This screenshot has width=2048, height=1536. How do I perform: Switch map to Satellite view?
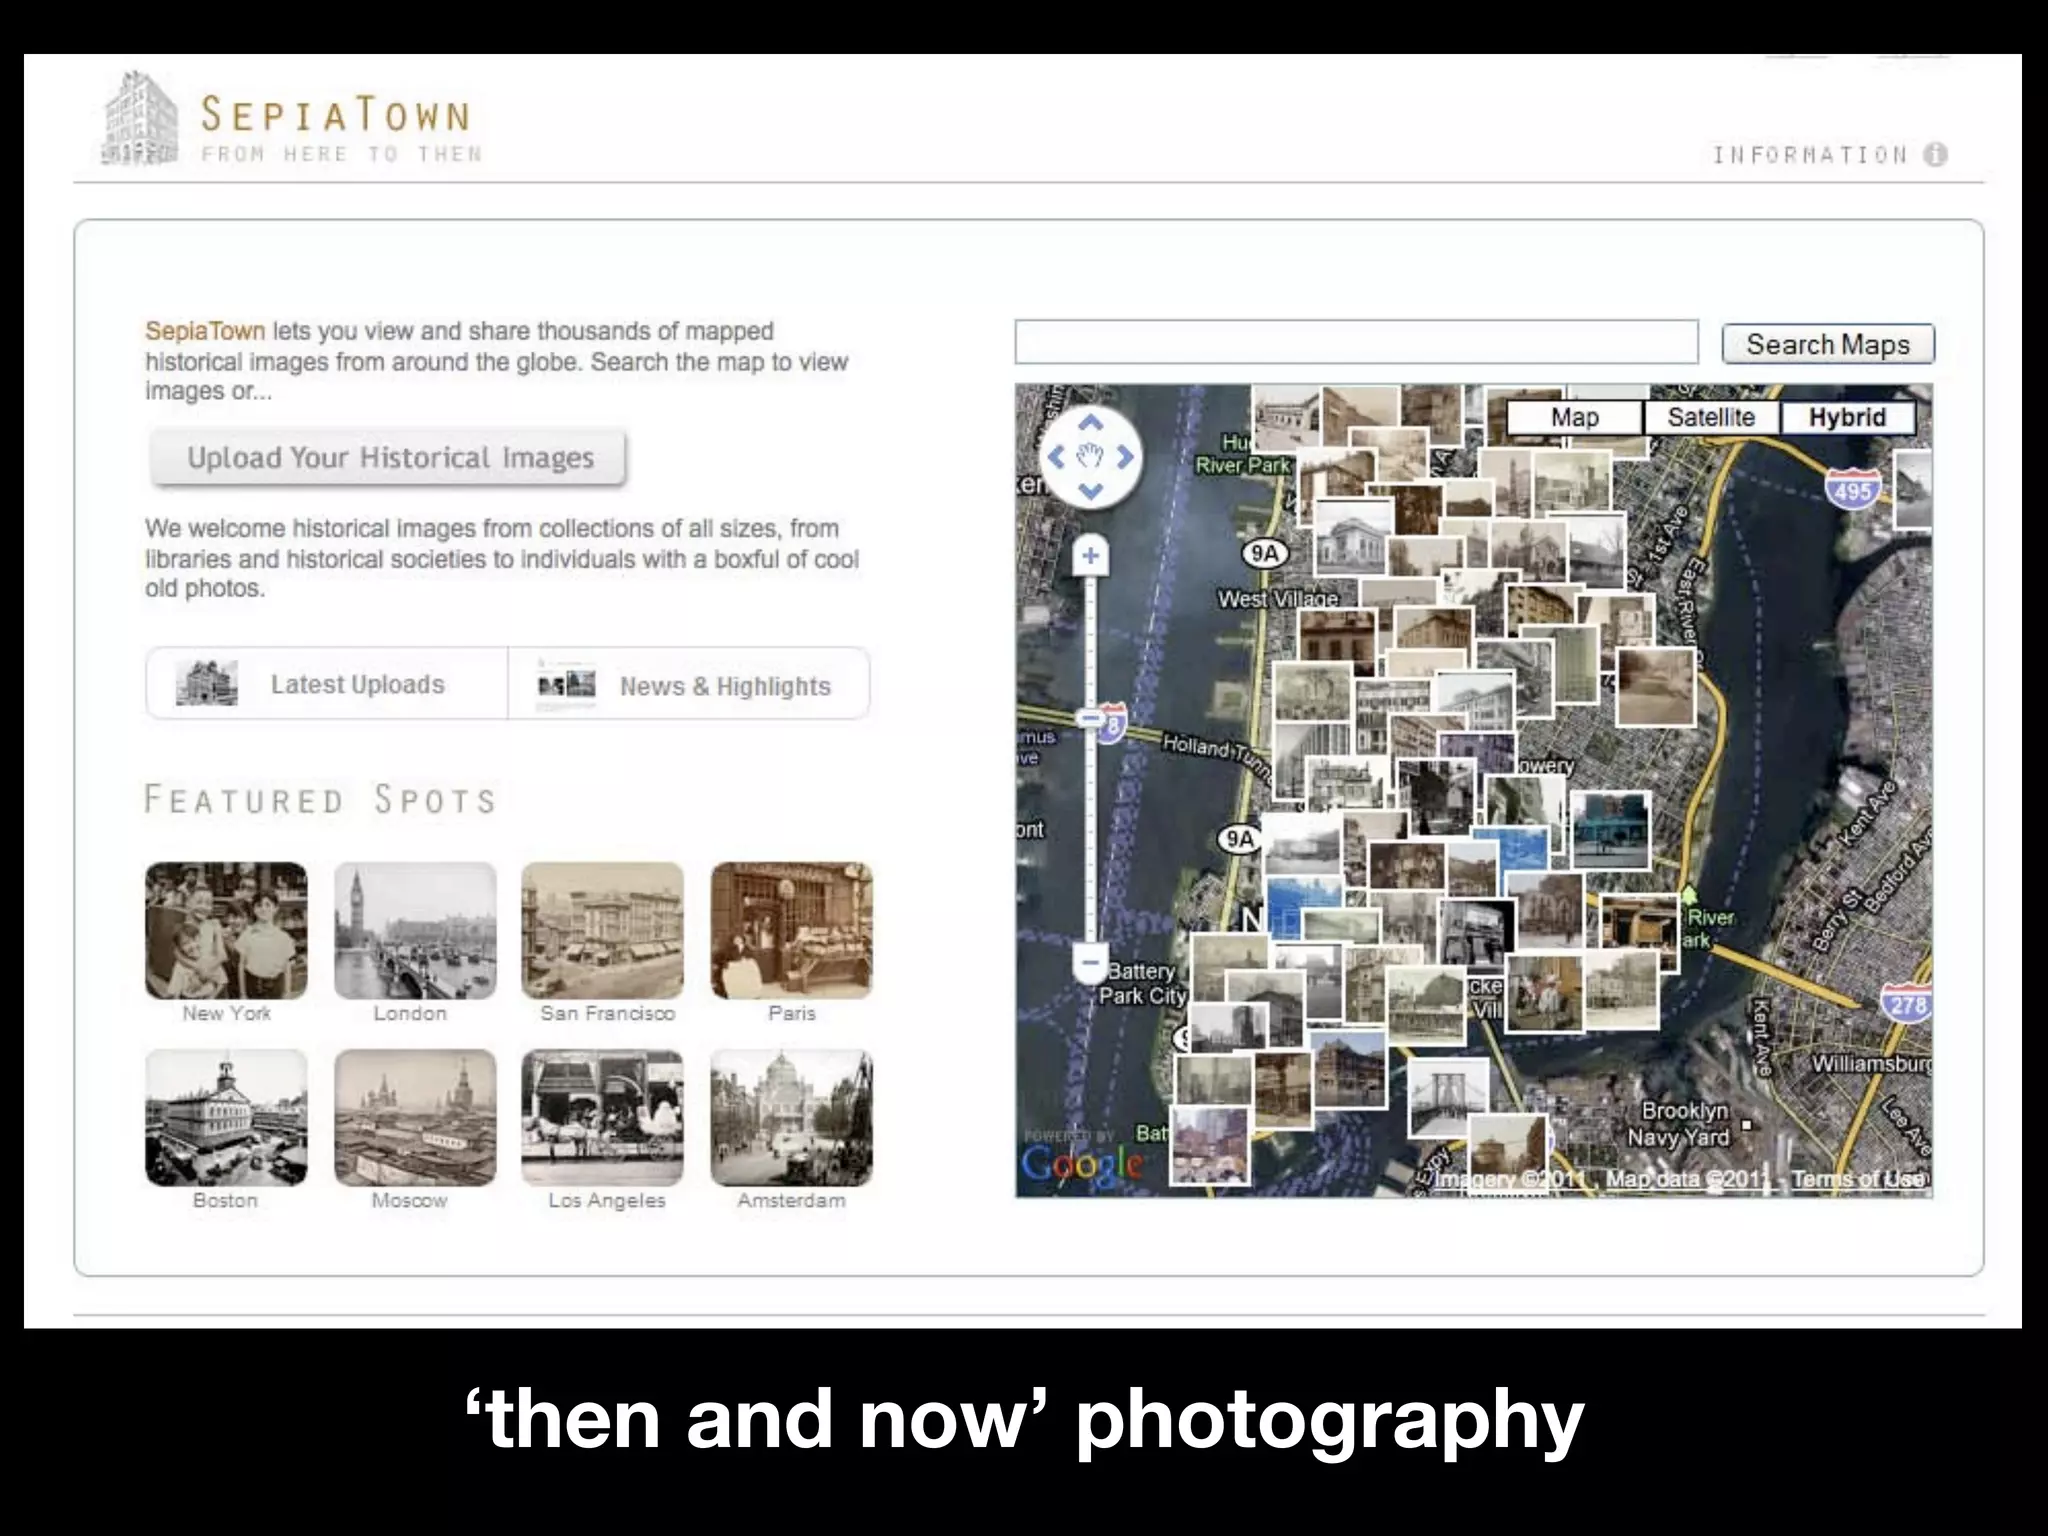(1711, 417)
